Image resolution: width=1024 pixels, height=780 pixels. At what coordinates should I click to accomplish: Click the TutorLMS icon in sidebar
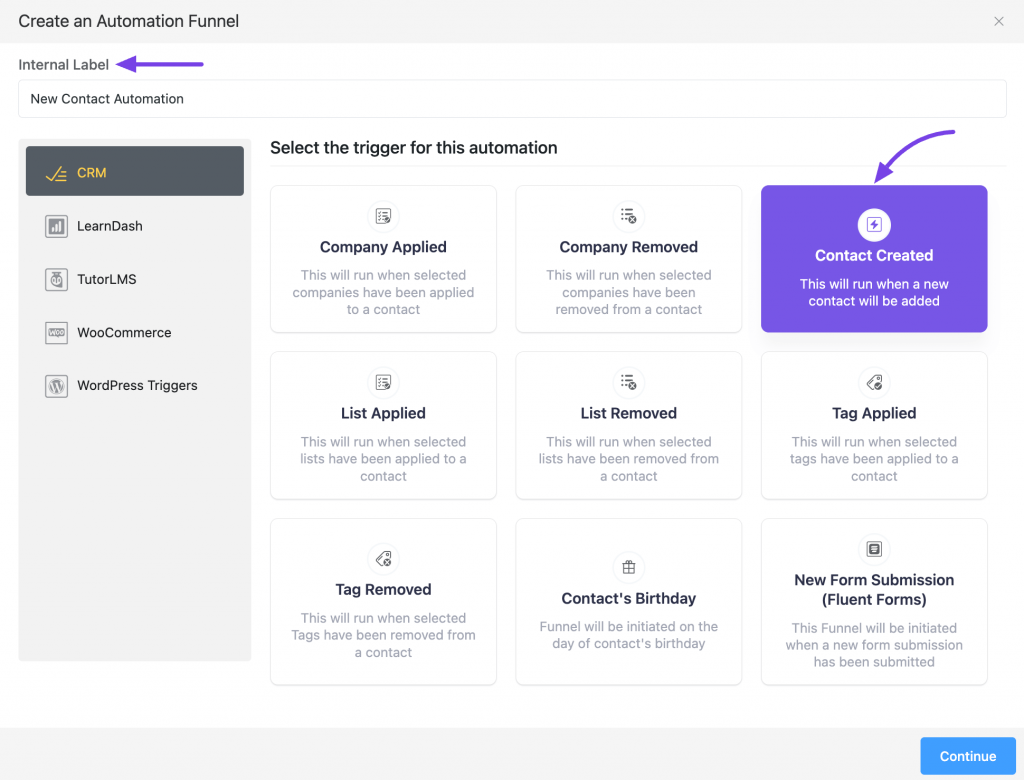tap(55, 279)
